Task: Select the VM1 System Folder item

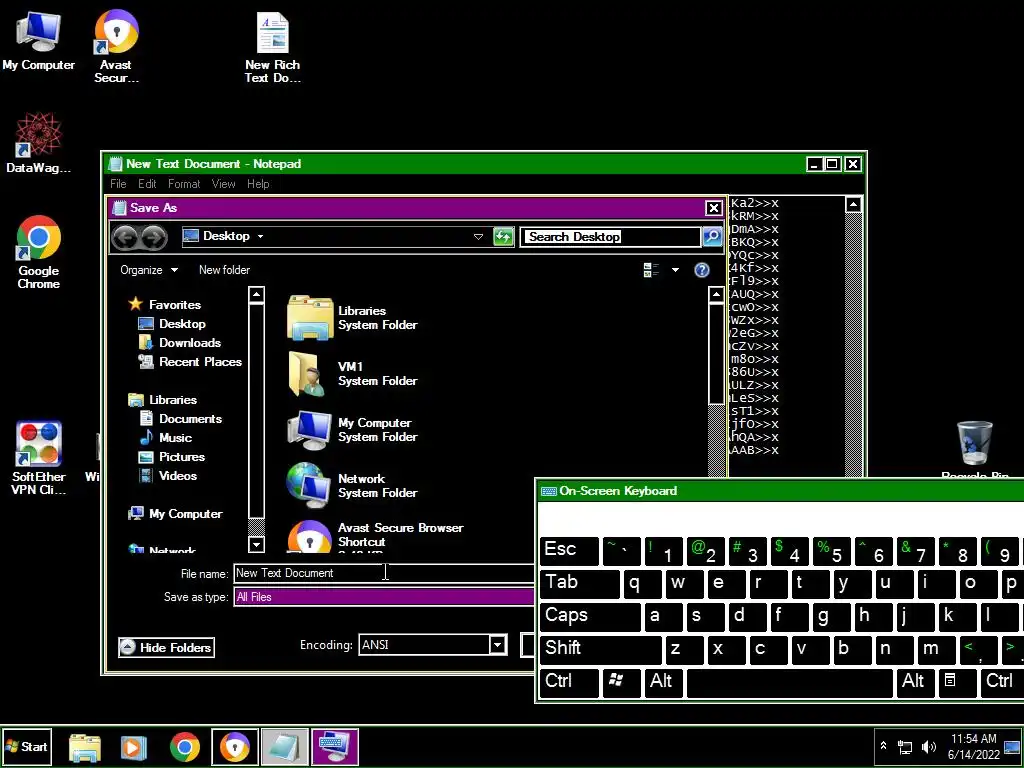Action: coord(353,374)
